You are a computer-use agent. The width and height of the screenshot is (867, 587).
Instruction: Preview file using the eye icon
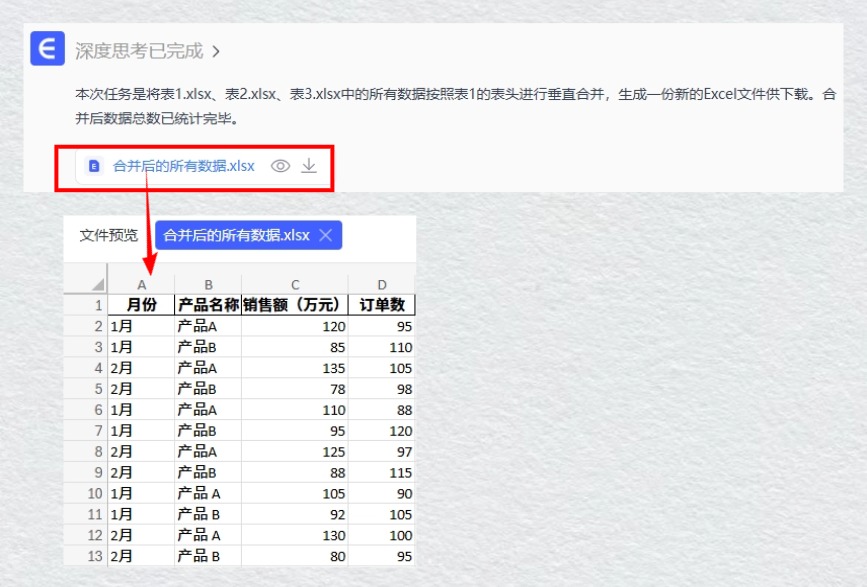pyautogui.click(x=281, y=166)
